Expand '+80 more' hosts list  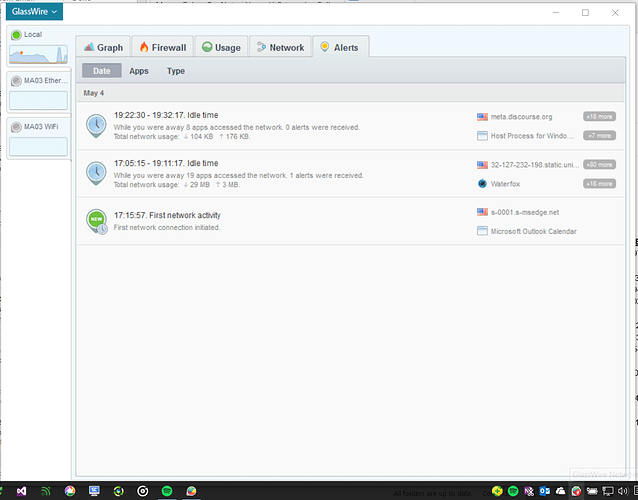point(599,164)
